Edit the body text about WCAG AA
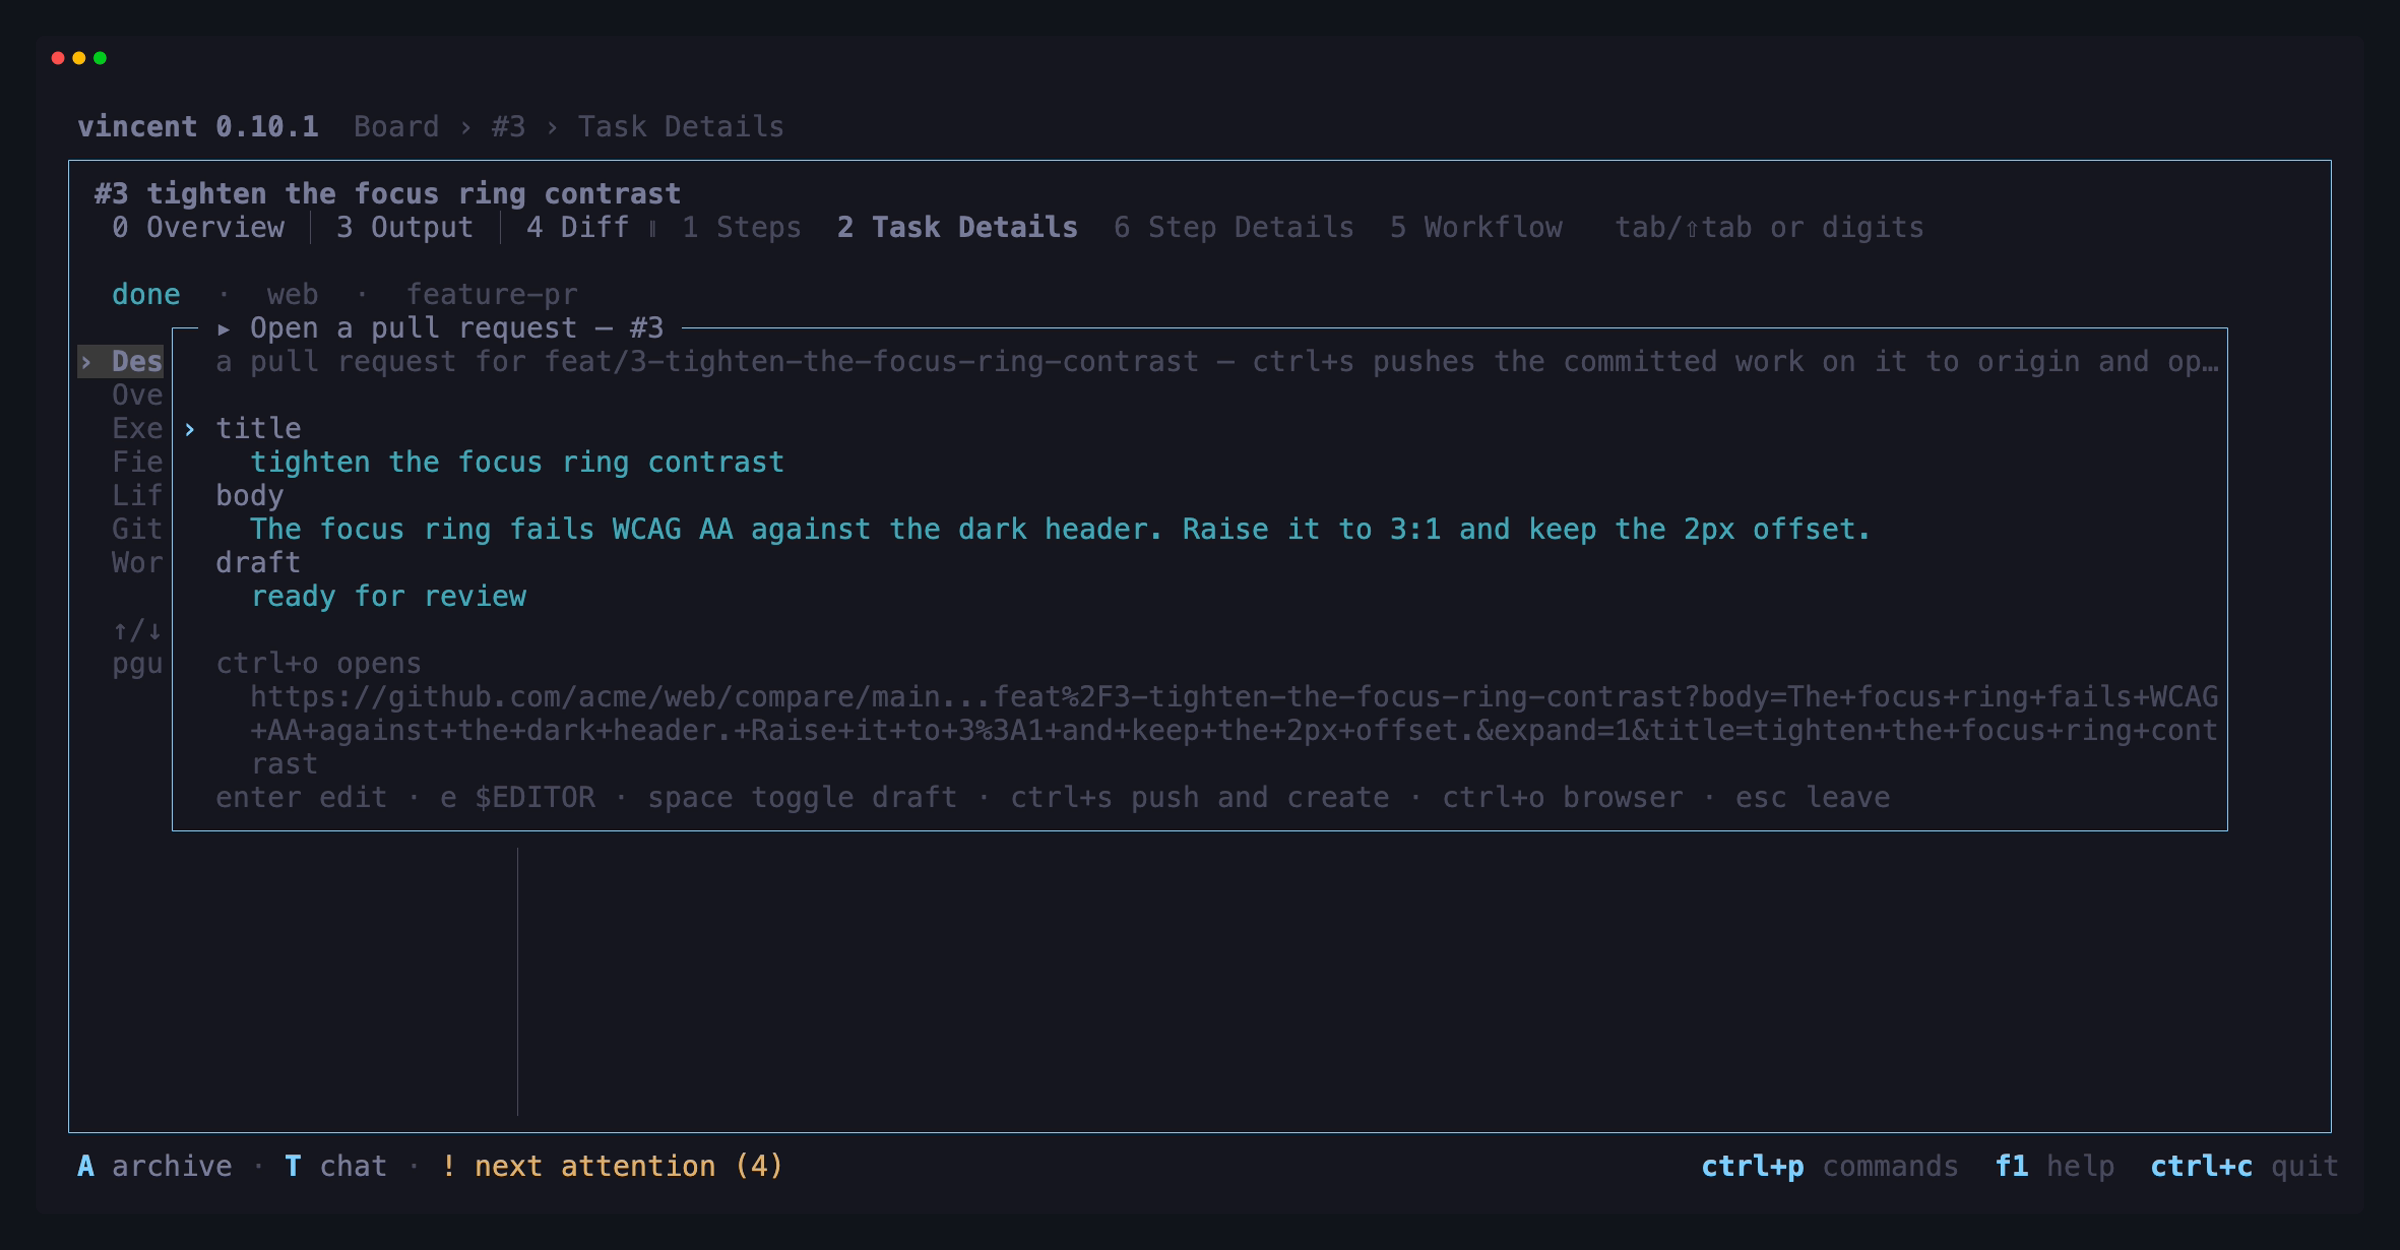The image size is (2400, 1250). pyautogui.click(x=1060, y=529)
